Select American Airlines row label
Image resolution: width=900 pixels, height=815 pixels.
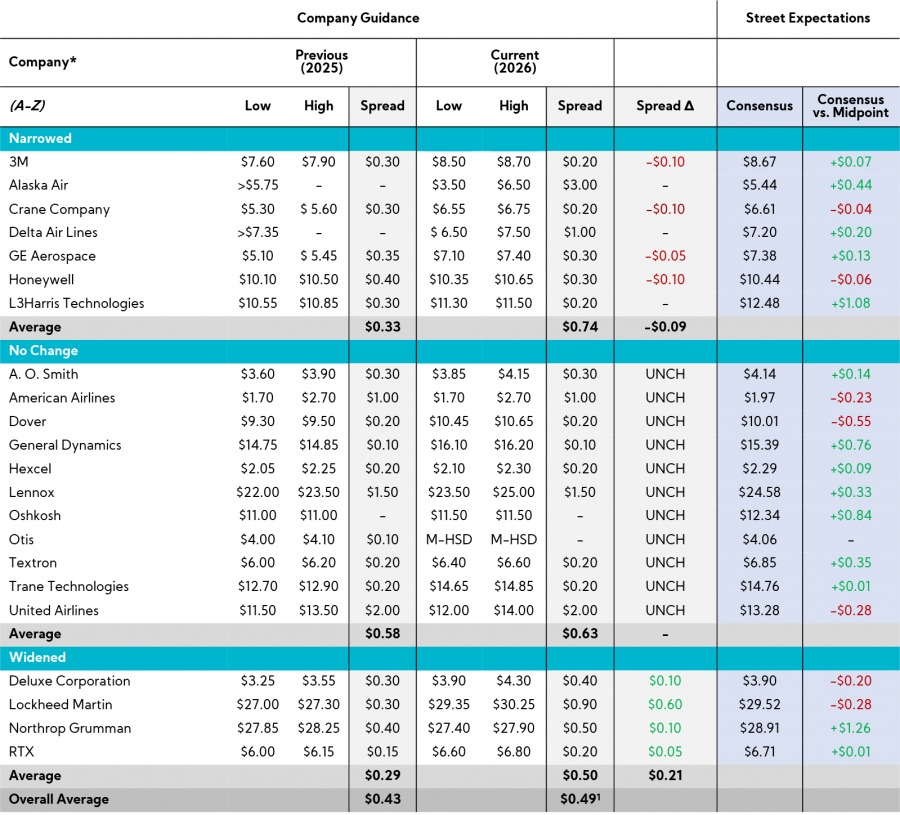62,398
